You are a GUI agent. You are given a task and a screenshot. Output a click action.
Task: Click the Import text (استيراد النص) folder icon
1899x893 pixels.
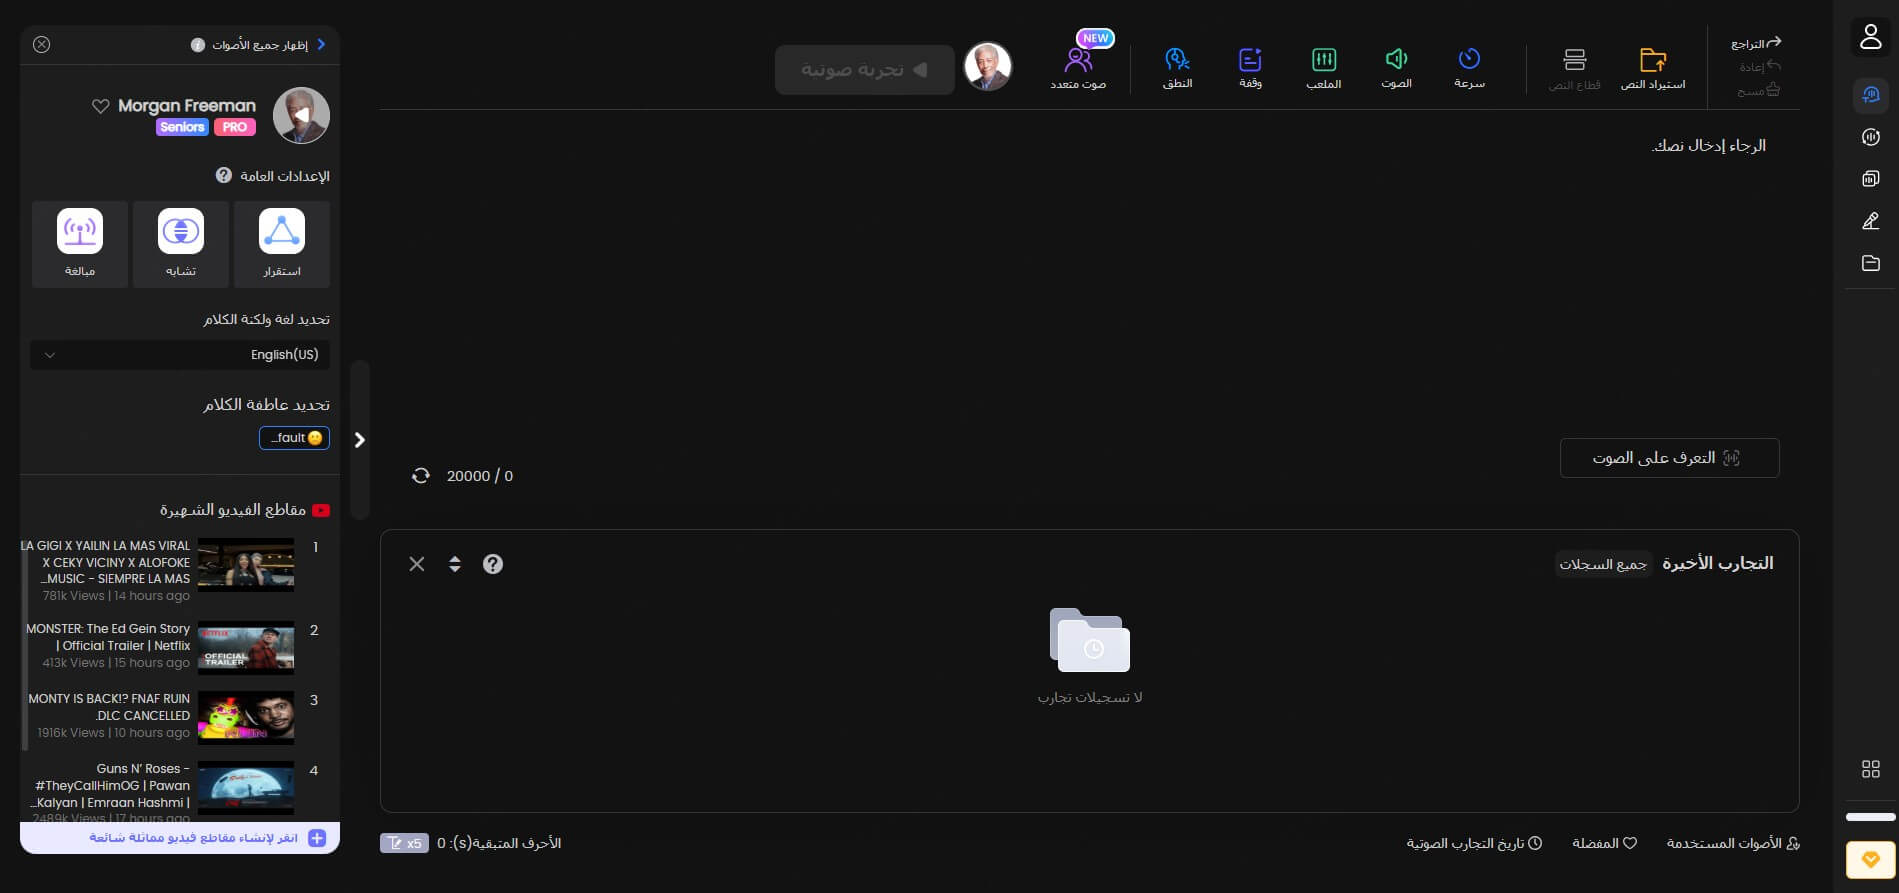click(x=1653, y=60)
